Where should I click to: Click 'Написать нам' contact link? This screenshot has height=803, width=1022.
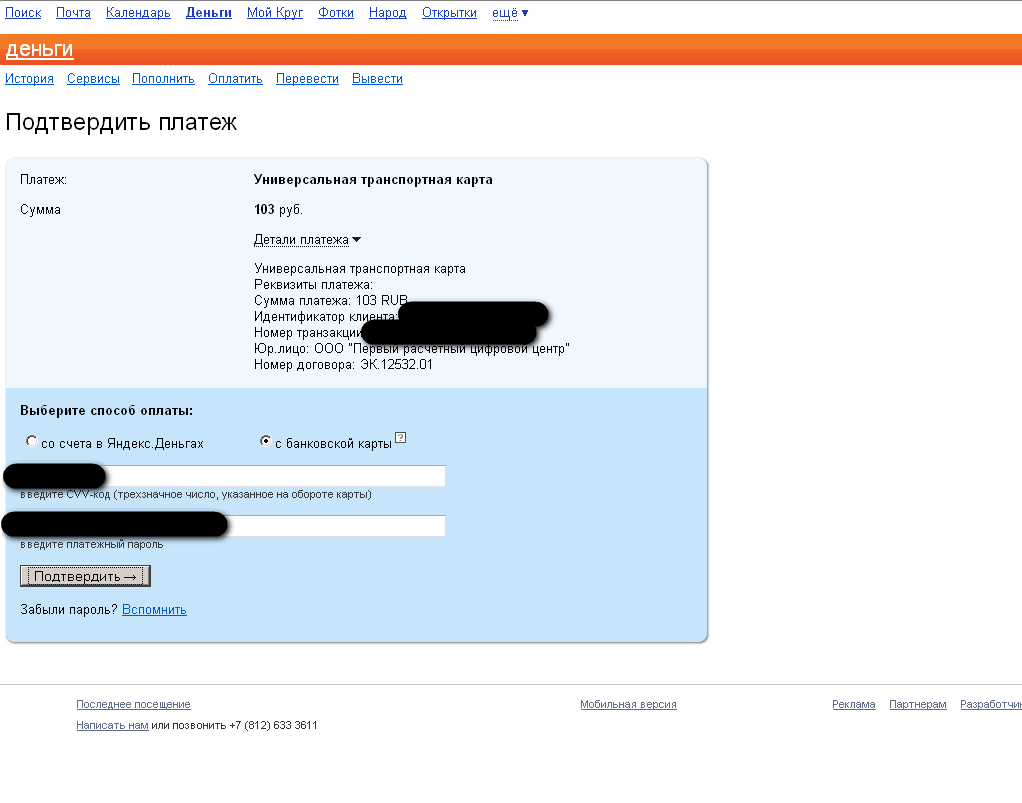112,726
